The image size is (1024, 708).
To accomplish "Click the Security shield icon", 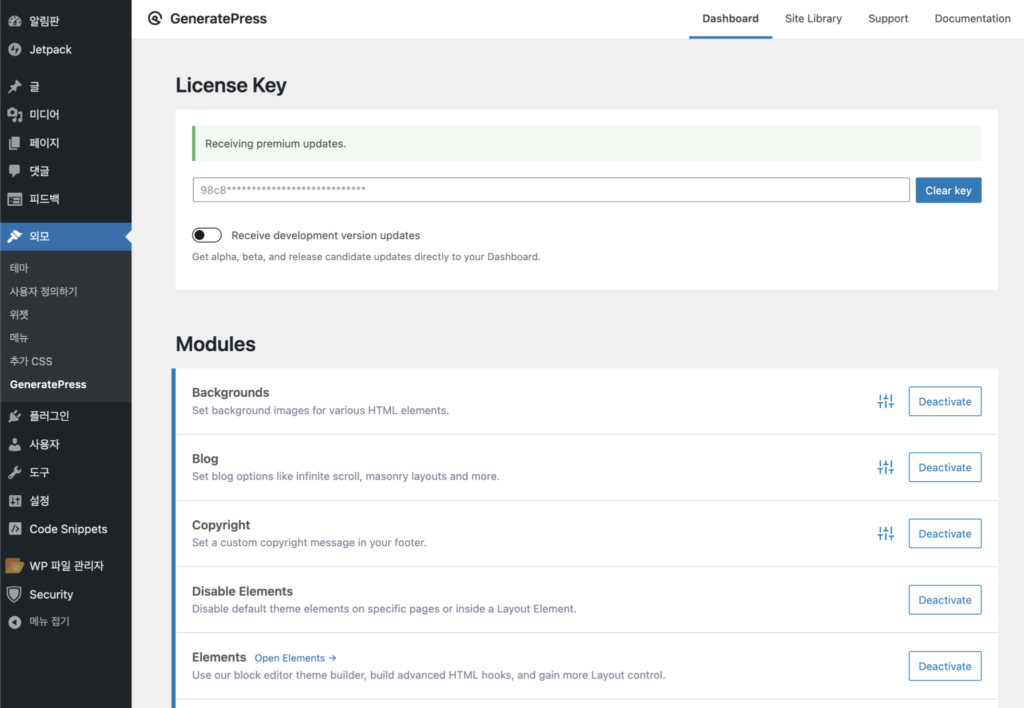I will click(14, 594).
